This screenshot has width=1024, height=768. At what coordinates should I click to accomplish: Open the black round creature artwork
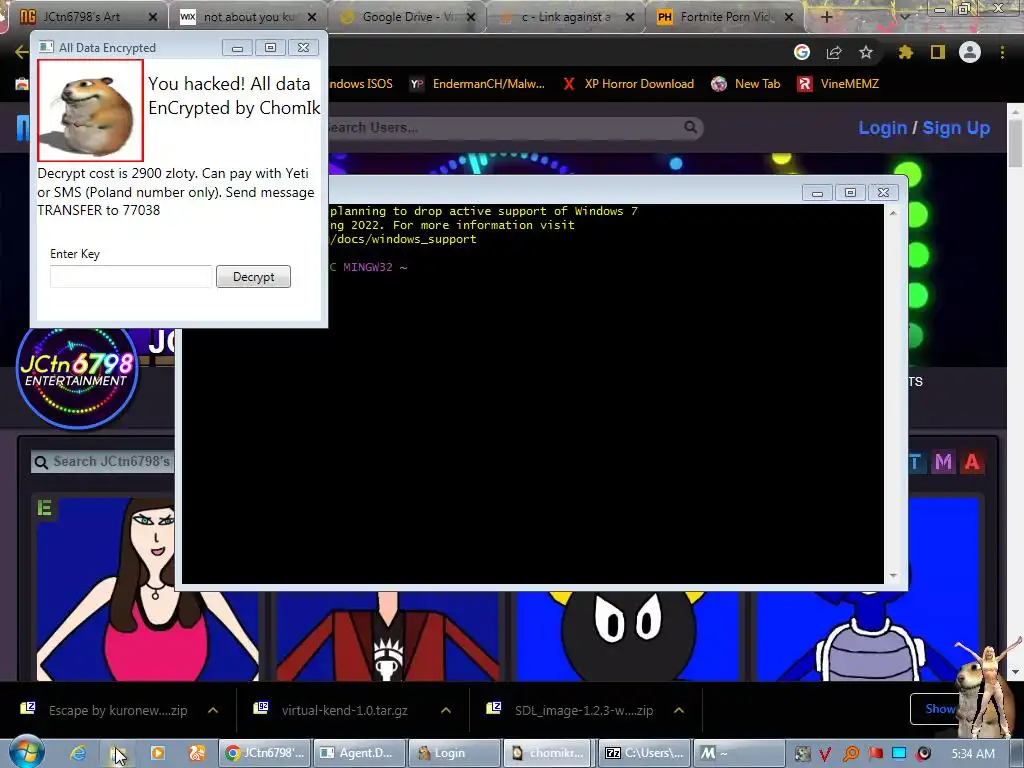[628, 636]
